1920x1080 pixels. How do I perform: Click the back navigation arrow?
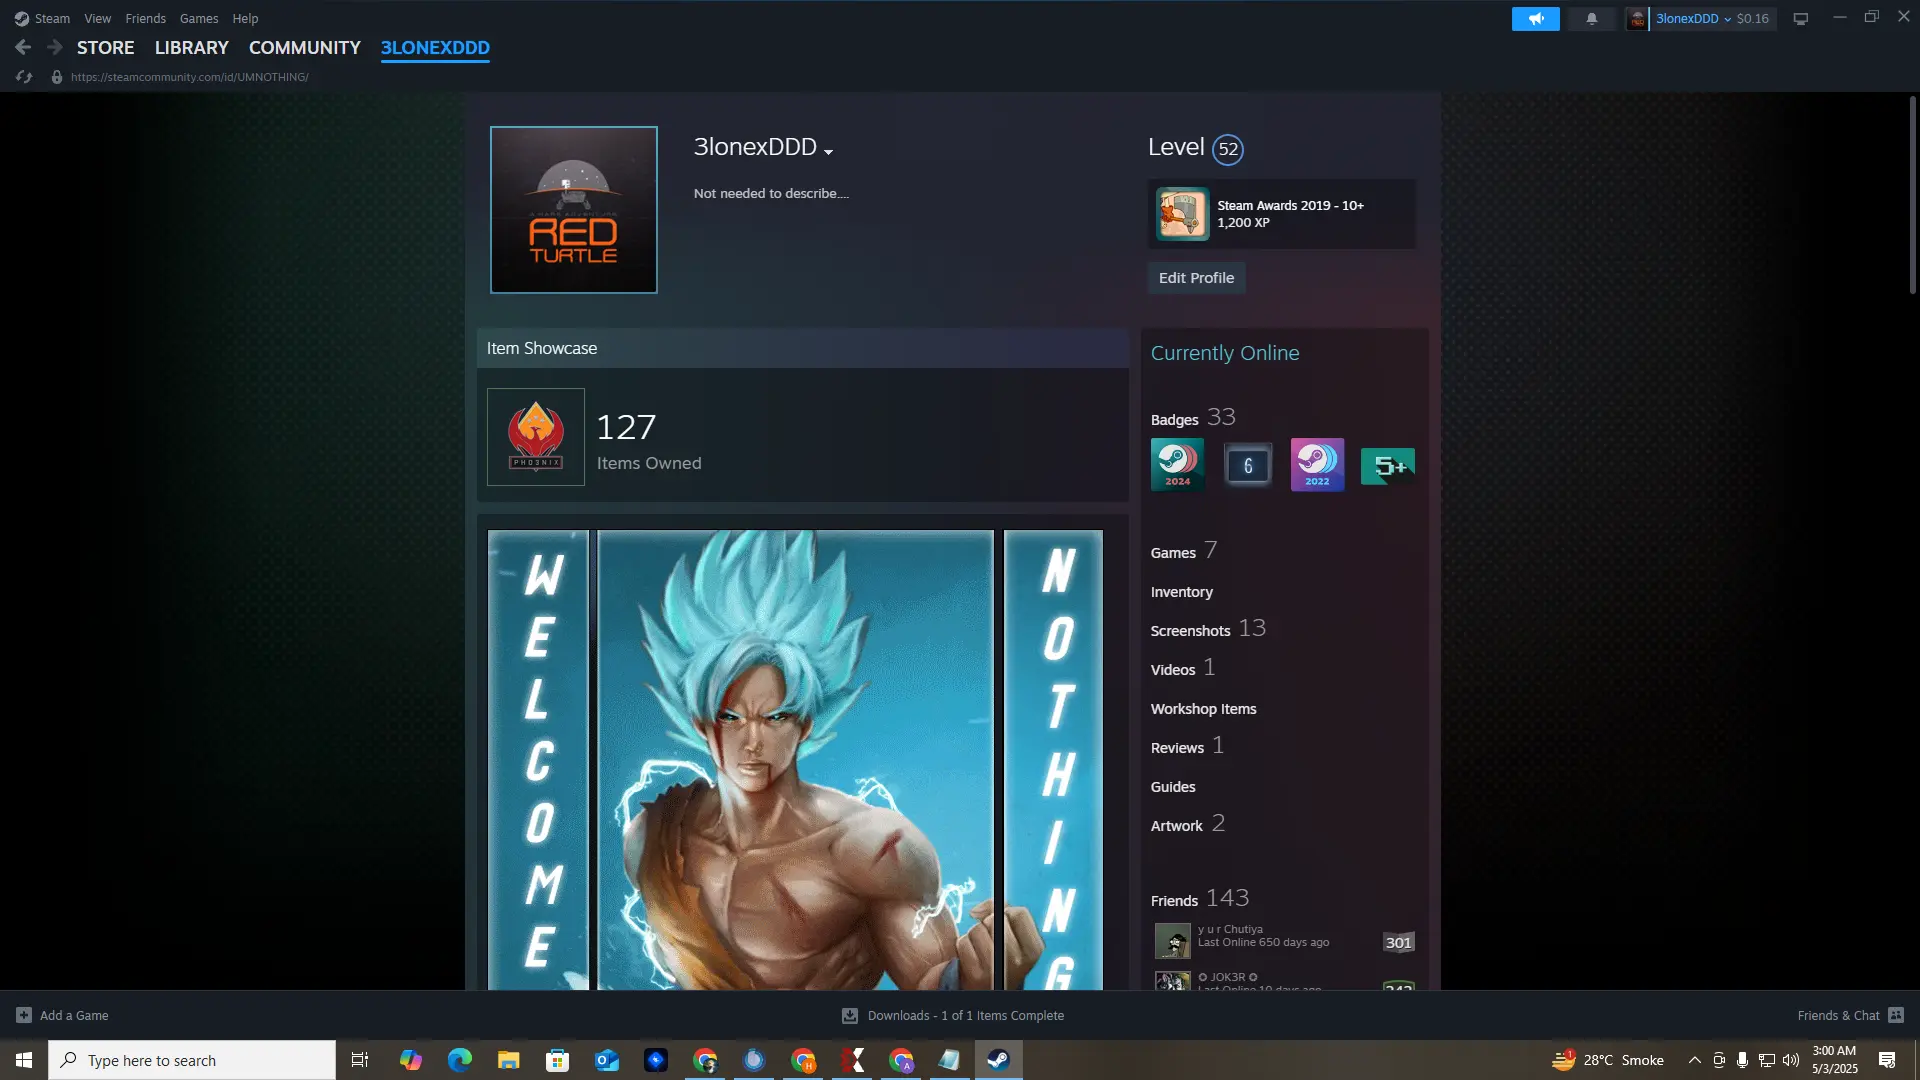23,47
